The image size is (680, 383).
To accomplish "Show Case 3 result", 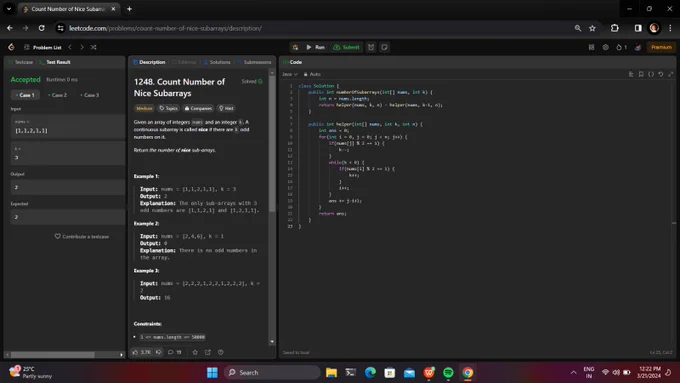I will click(90, 95).
